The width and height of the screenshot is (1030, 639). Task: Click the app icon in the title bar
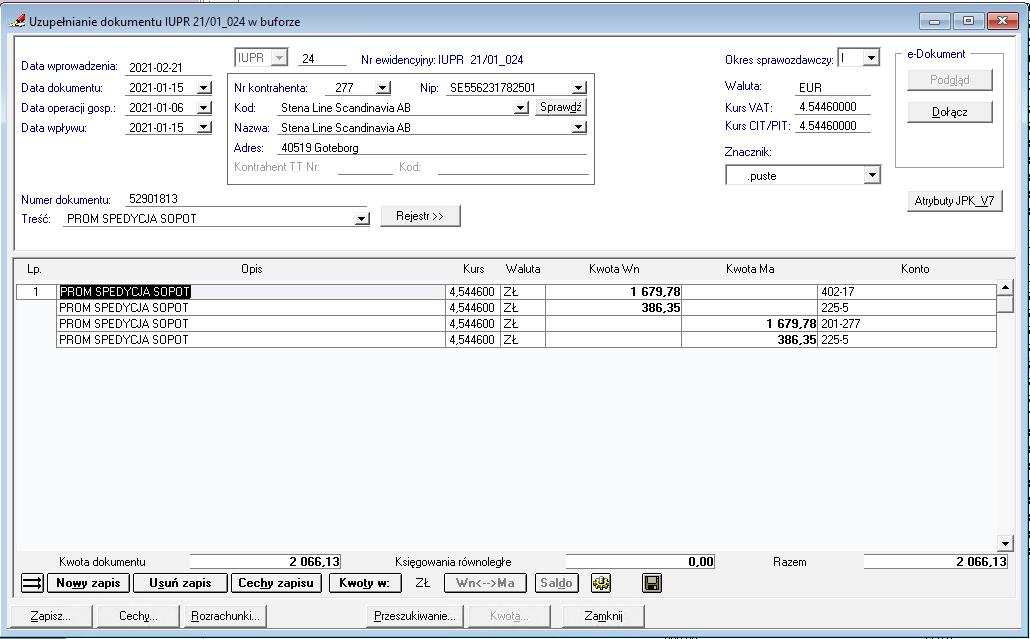(16, 21)
